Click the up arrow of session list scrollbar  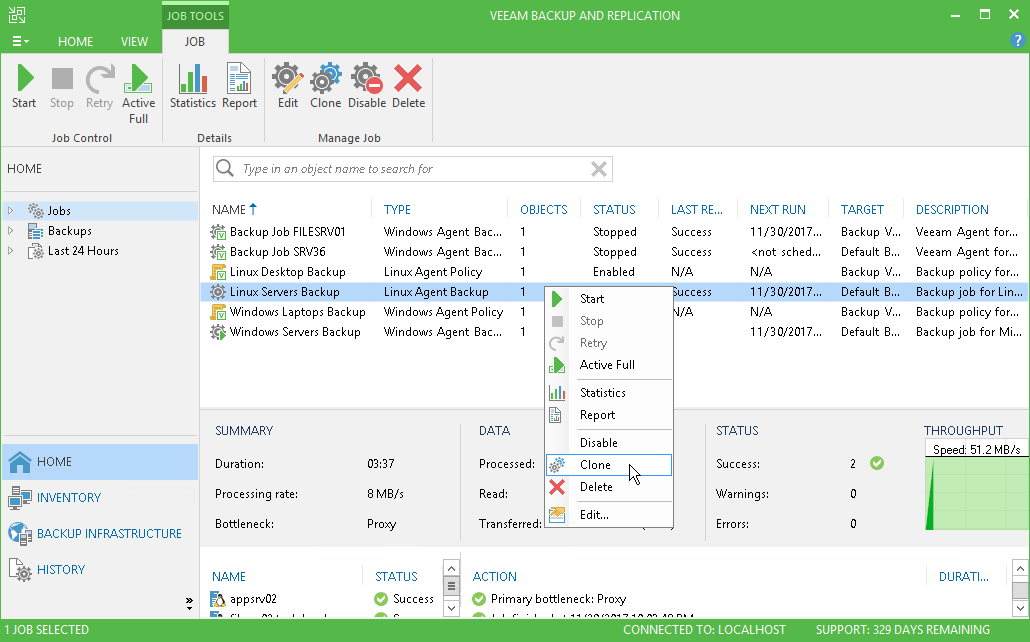pos(451,568)
